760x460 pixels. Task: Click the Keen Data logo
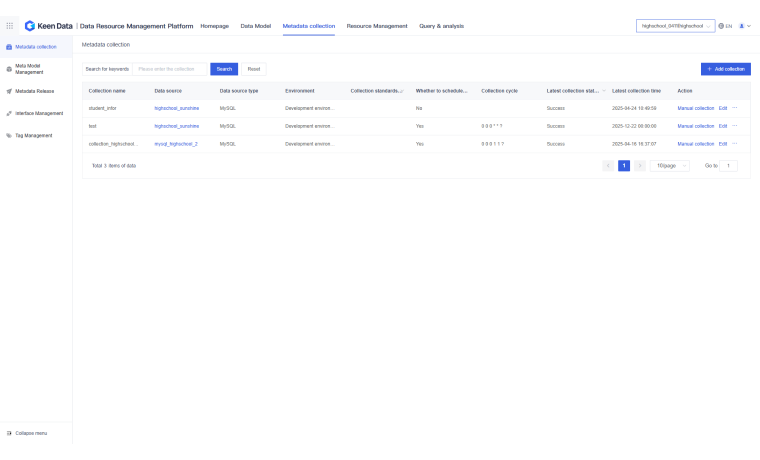(48, 26)
